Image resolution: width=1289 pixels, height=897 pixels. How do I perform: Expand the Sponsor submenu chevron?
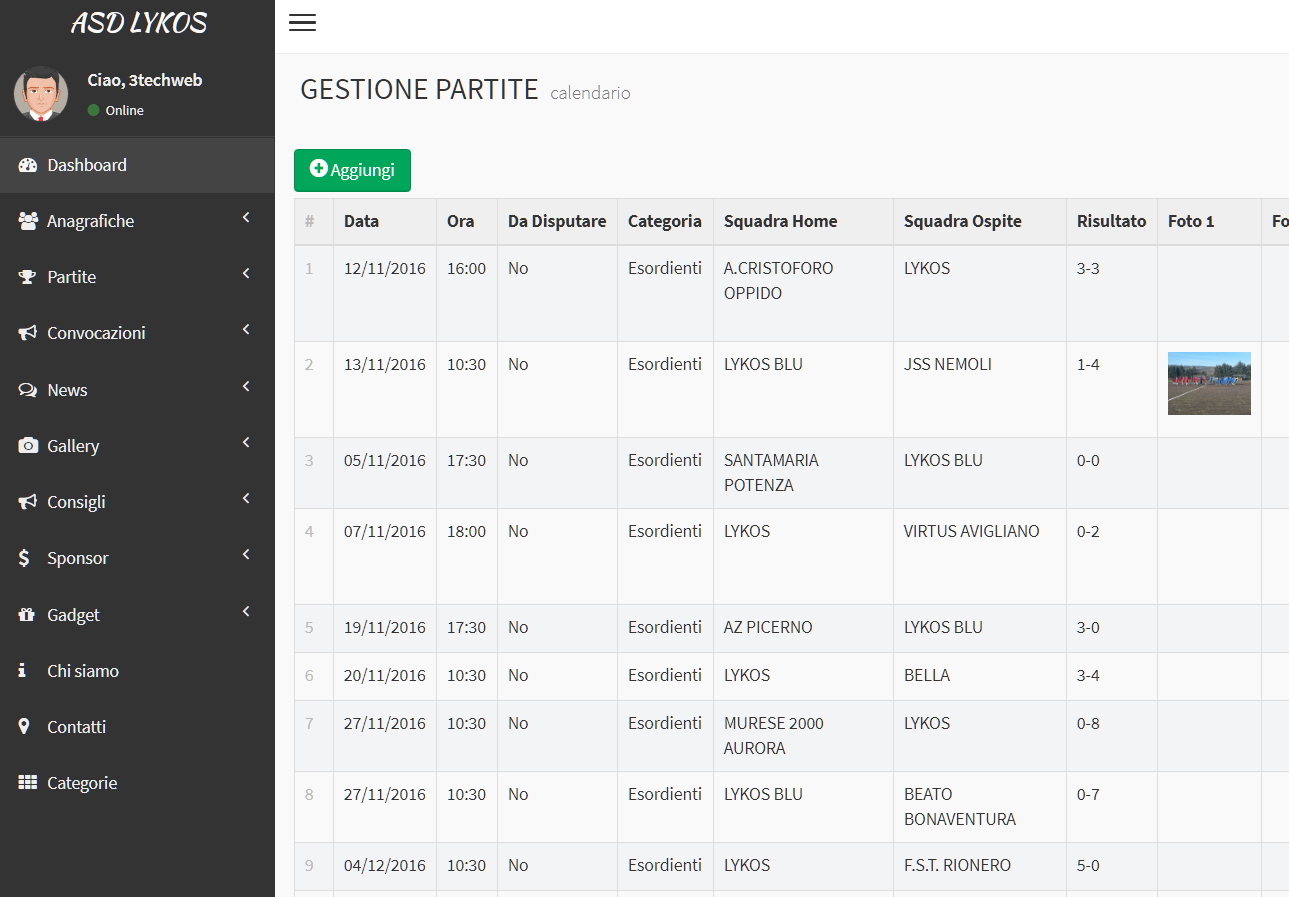pyautogui.click(x=246, y=555)
